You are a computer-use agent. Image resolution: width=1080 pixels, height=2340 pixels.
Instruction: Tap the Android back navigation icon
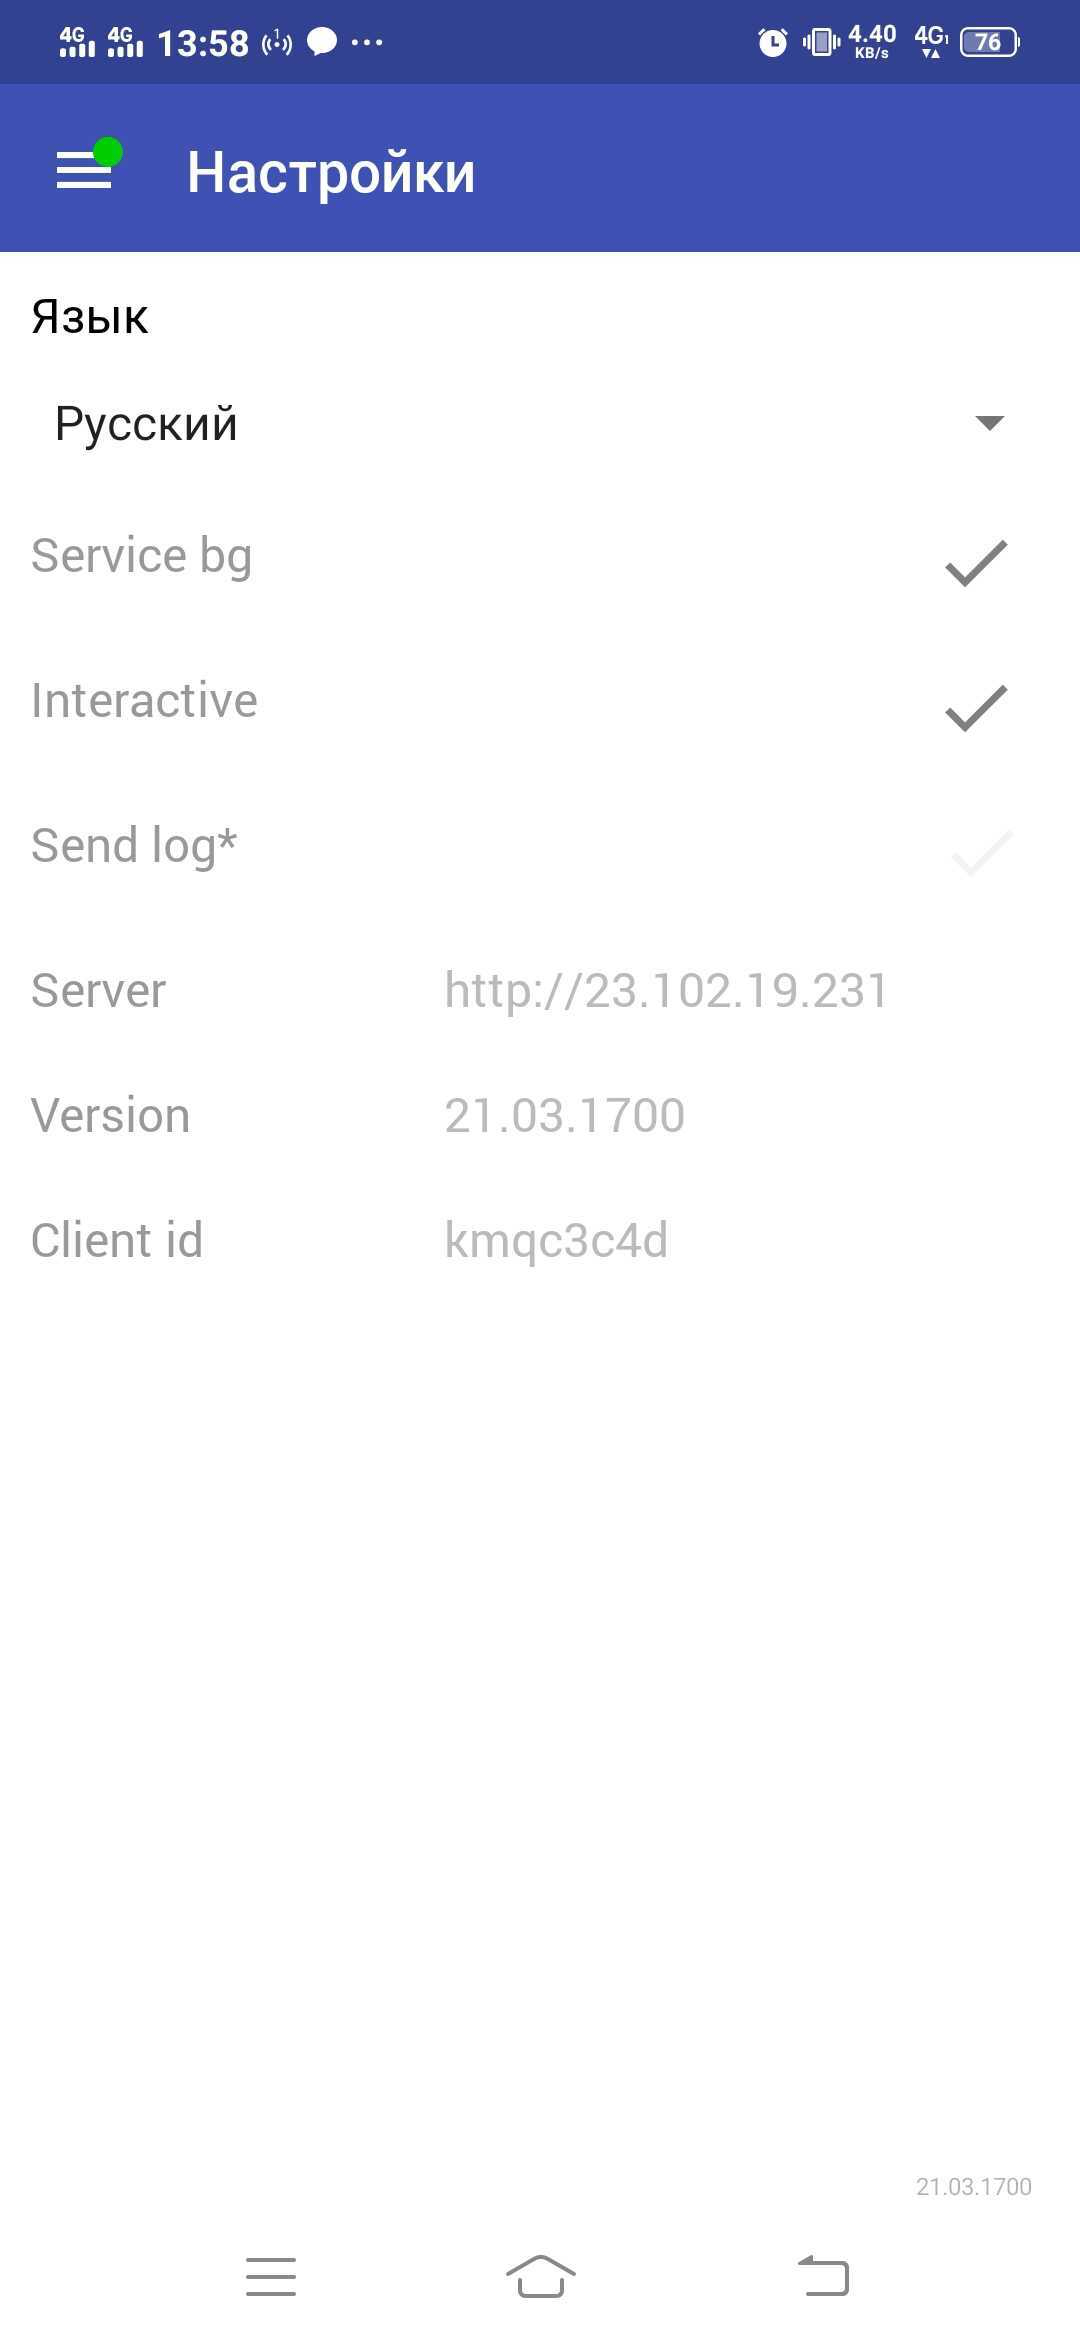point(823,2276)
